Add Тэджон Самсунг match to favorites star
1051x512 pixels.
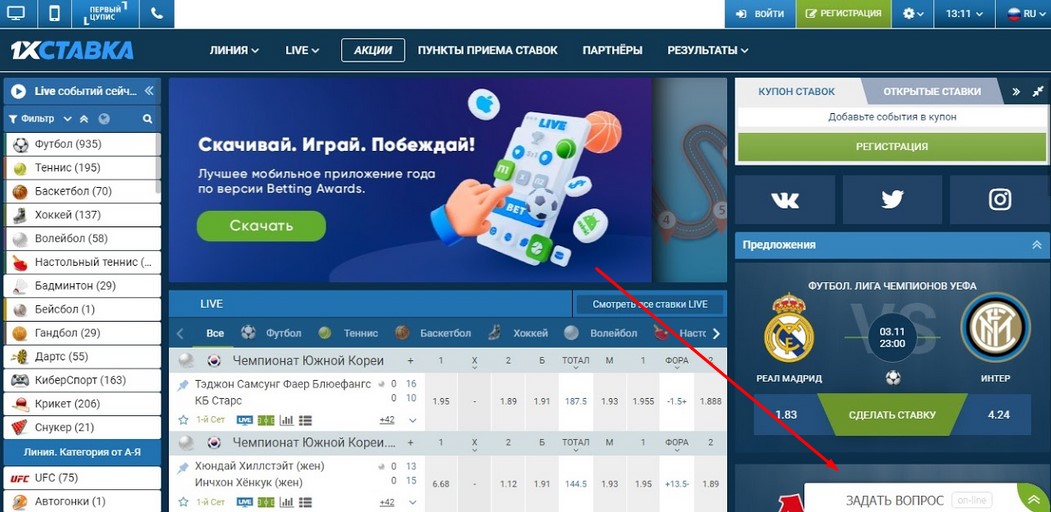(183, 420)
